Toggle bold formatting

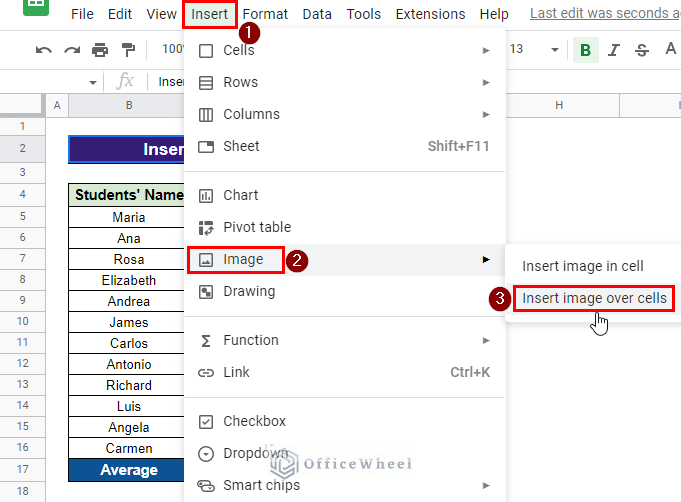point(585,50)
